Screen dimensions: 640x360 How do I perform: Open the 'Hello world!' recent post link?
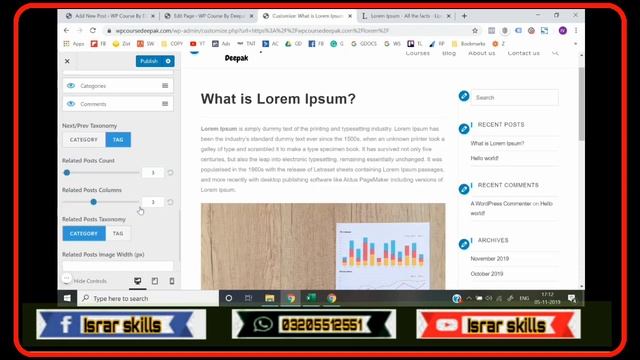484,158
